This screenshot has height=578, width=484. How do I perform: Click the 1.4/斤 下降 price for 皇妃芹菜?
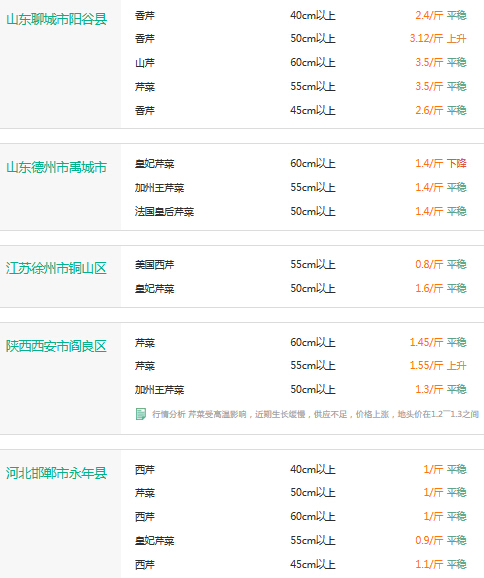[441, 163]
